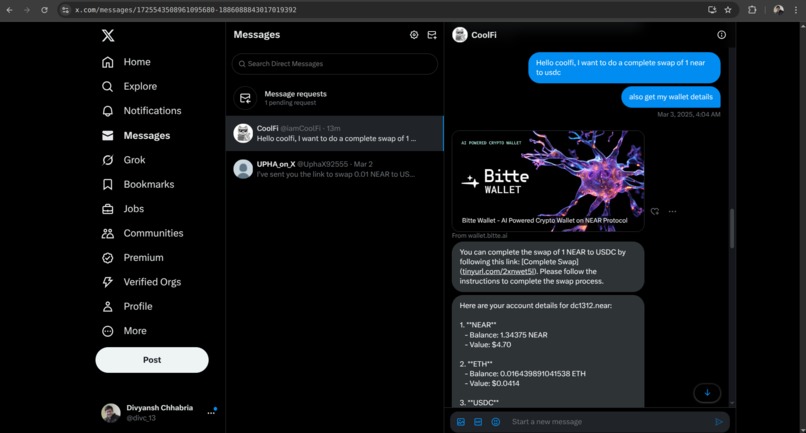Click the add media image icon

pyautogui.click(x=461, y=422)
